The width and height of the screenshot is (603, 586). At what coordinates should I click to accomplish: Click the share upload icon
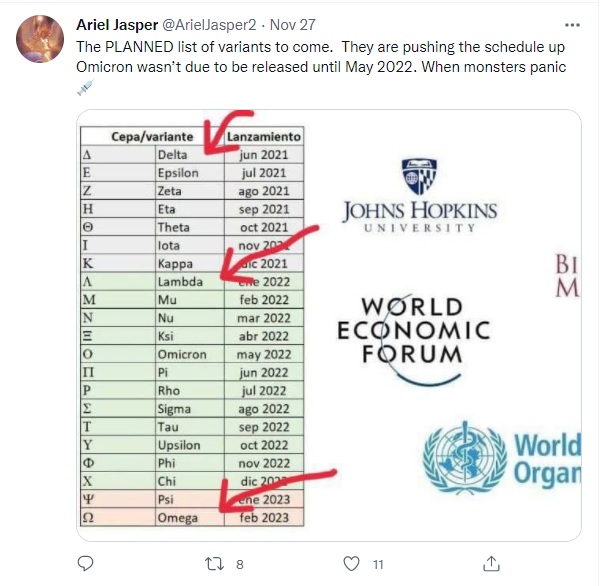pos(491,564)
